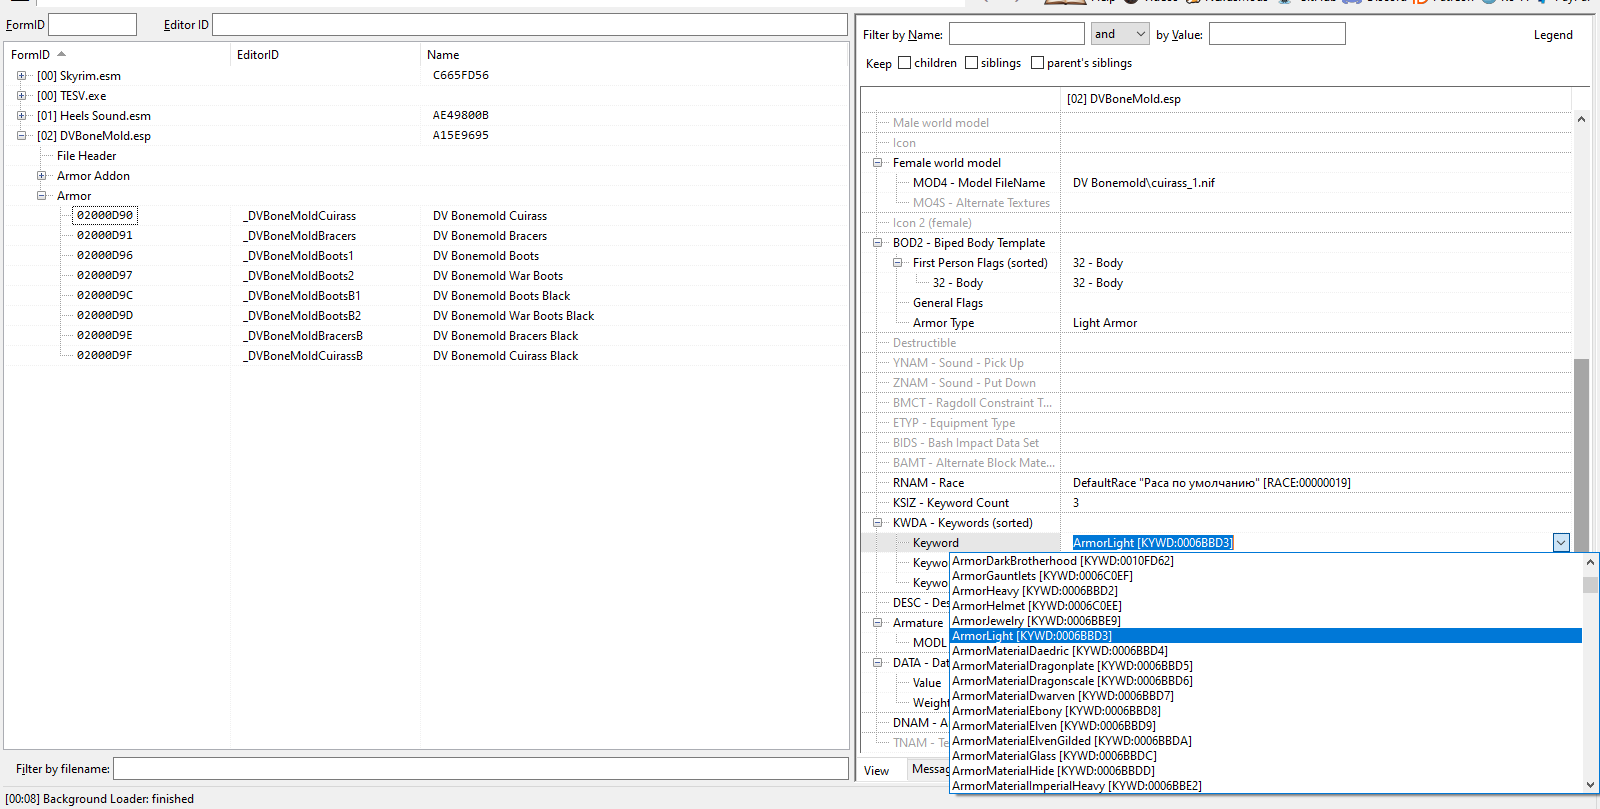Collapse Female world model section
Image resolution: width=1600 pixels, height=809 pixels.
click(x=877, y=163)
